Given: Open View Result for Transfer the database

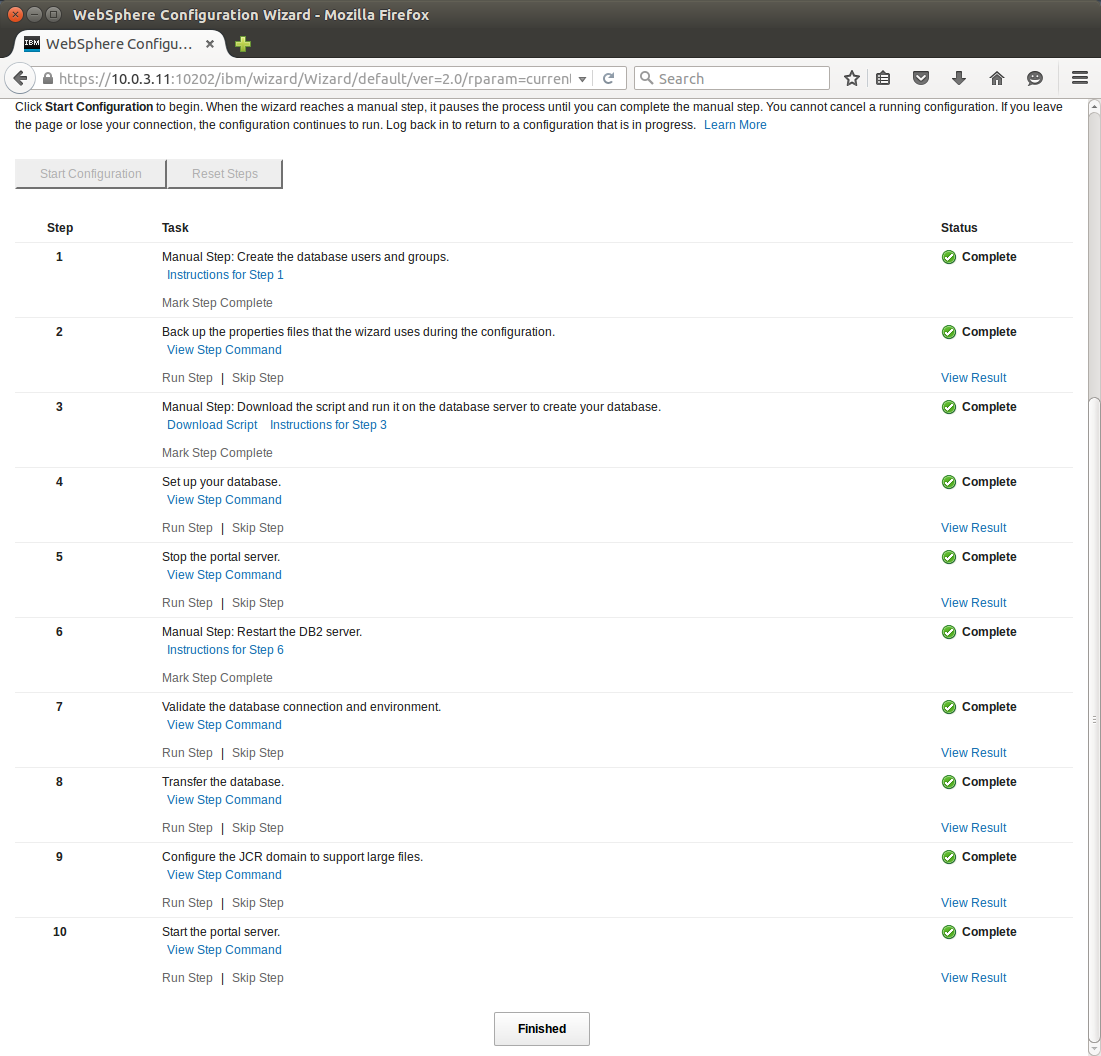Looking at the screenshot, I should click(x=973, y=829).
